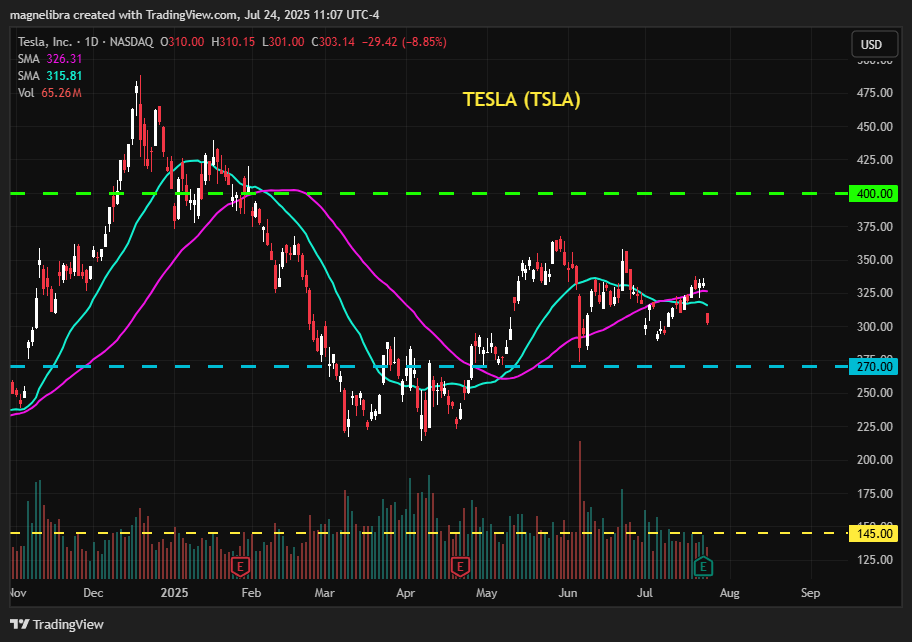The image size is (912, 642).
Task: Click the Mar time axis label
Action: [324, 593]
